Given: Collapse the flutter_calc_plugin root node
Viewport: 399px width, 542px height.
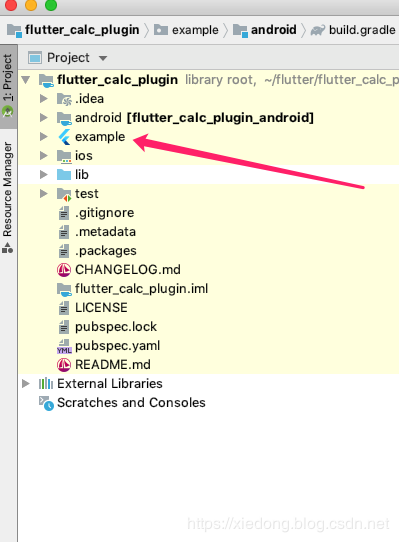Looking at the screenshot, I should (x=26, y=80).
